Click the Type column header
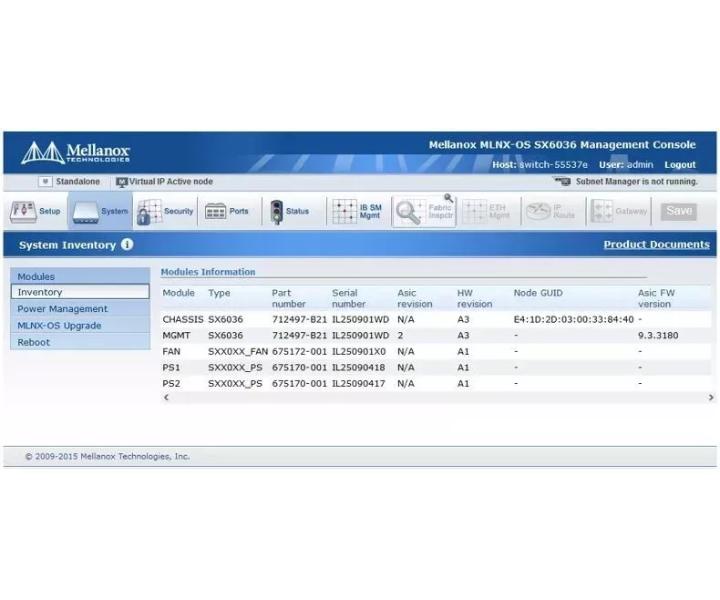This screenshot has width=720, height=600. point(219,293)
